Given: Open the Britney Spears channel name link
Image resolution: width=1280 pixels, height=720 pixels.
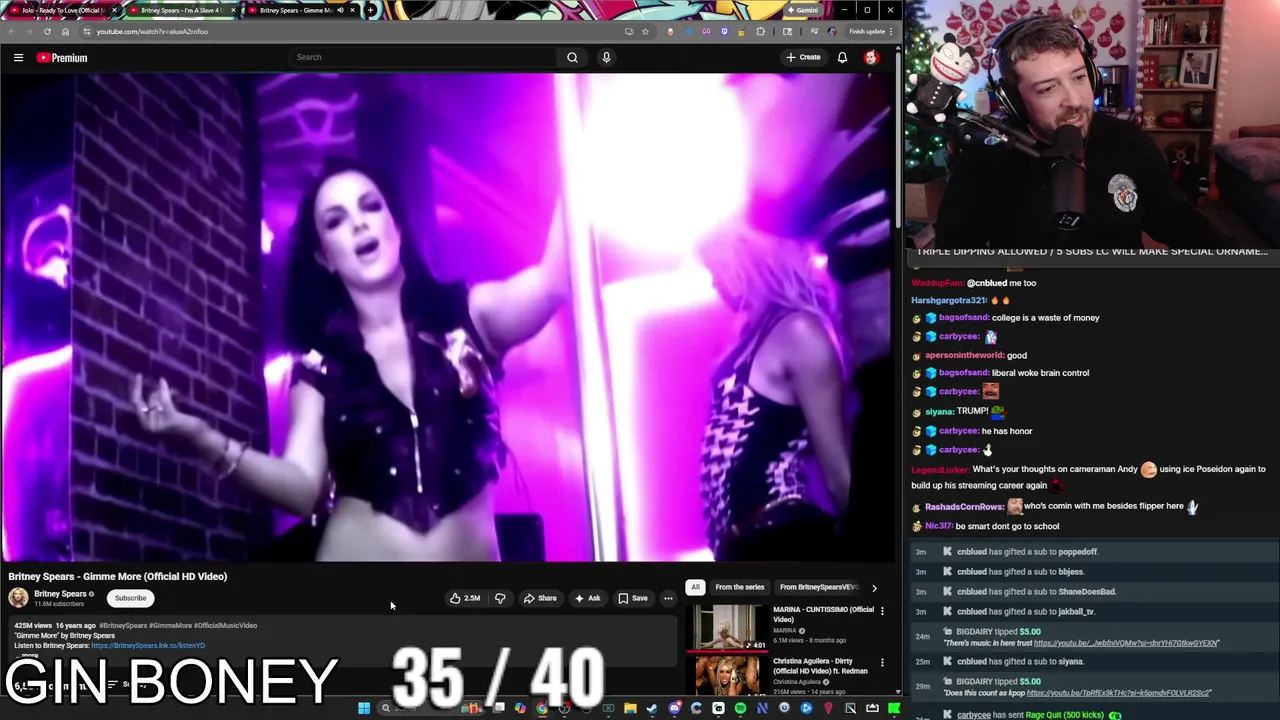Looking at the screenshot, I should pyautogui.click(x=60, y=594).
